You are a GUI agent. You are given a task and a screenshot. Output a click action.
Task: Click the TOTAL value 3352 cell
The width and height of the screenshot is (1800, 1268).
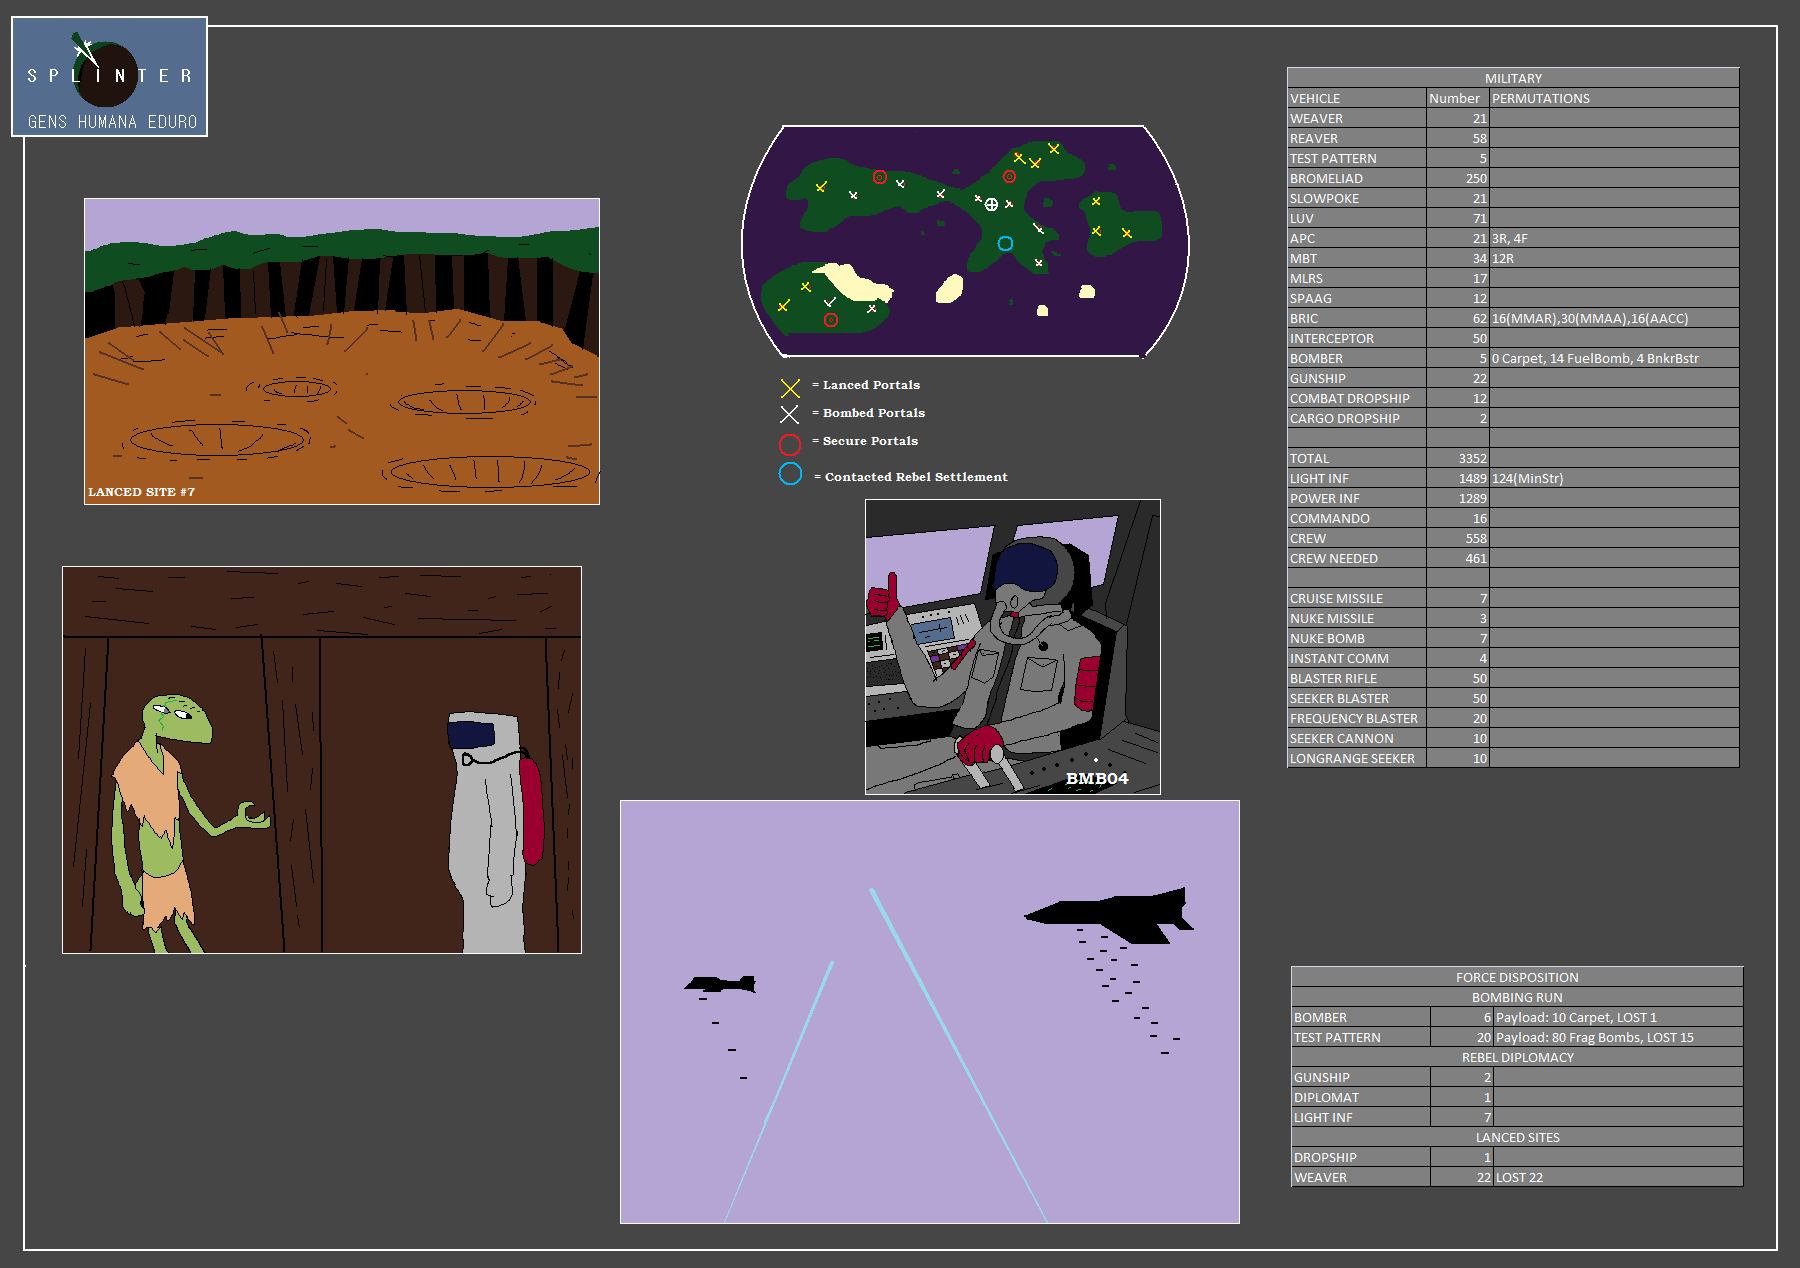pos(1457,458)
